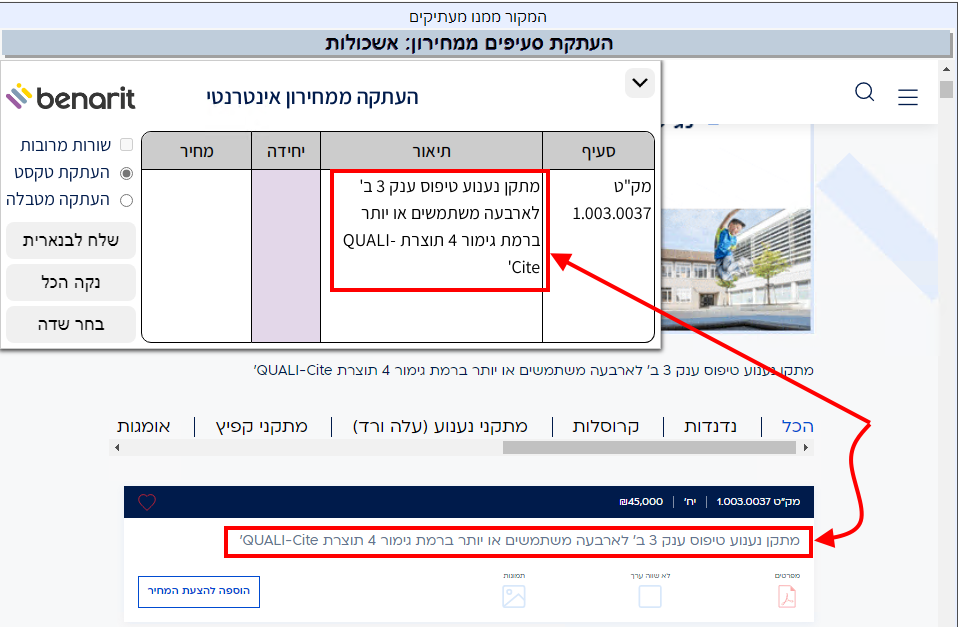958x627 pixels.
Task: Click the vertical scrollbar up arrow
Action: (946, 69)
